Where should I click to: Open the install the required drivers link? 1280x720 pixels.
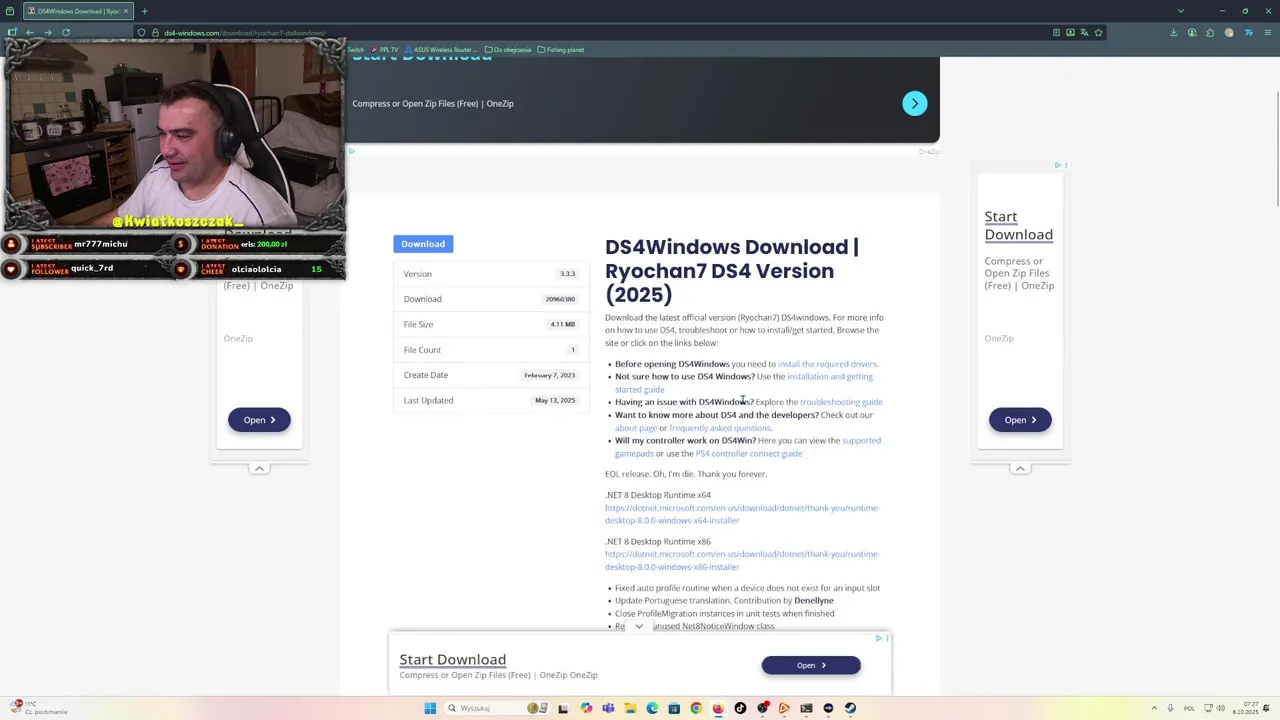827,364
